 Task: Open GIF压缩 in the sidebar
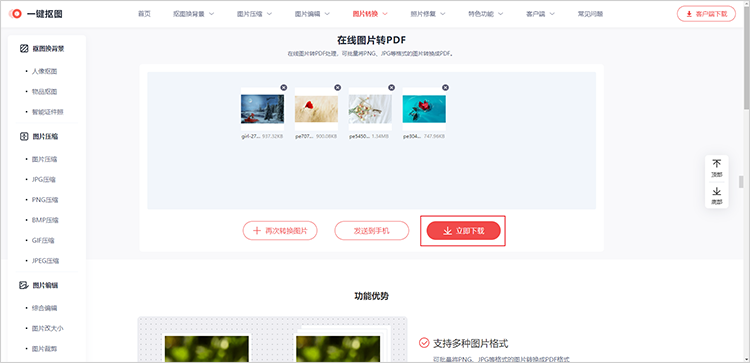[x=43, y=241]
